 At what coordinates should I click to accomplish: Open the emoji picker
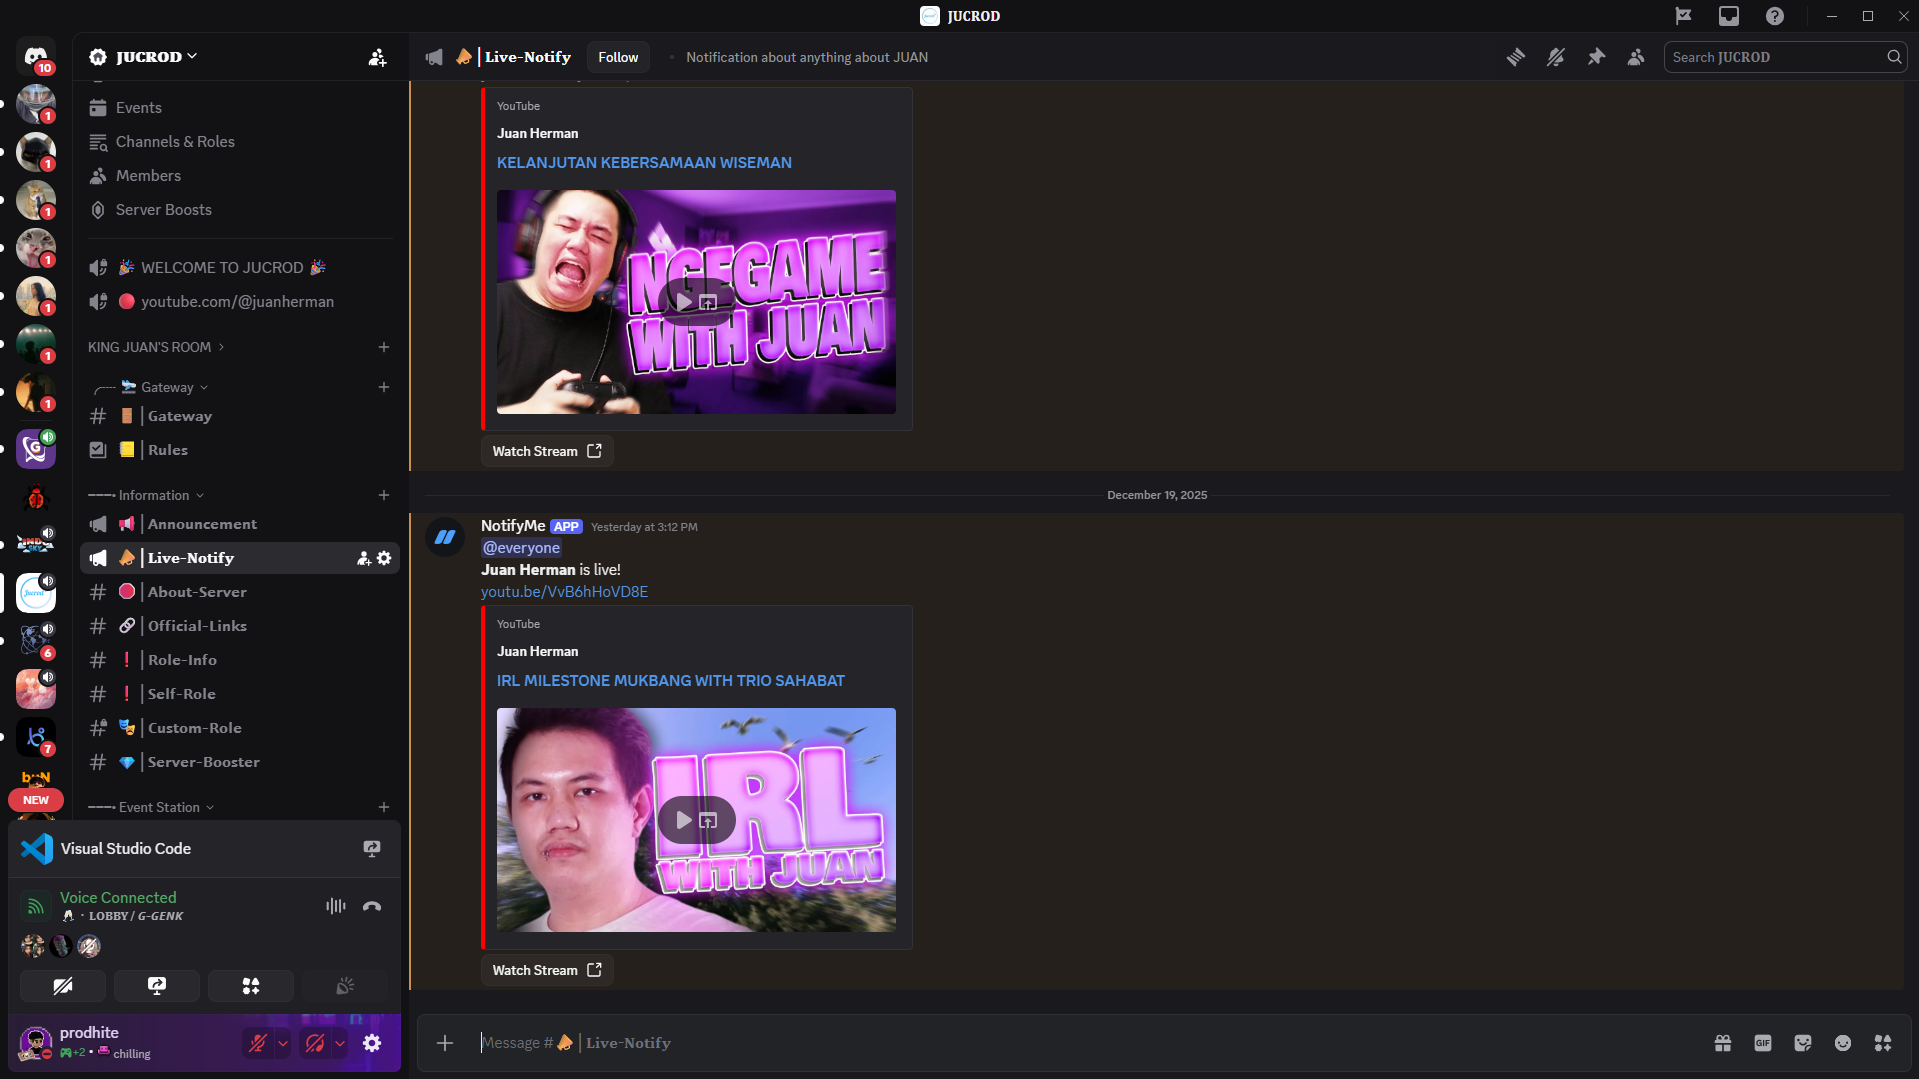click(1843, 1043)
